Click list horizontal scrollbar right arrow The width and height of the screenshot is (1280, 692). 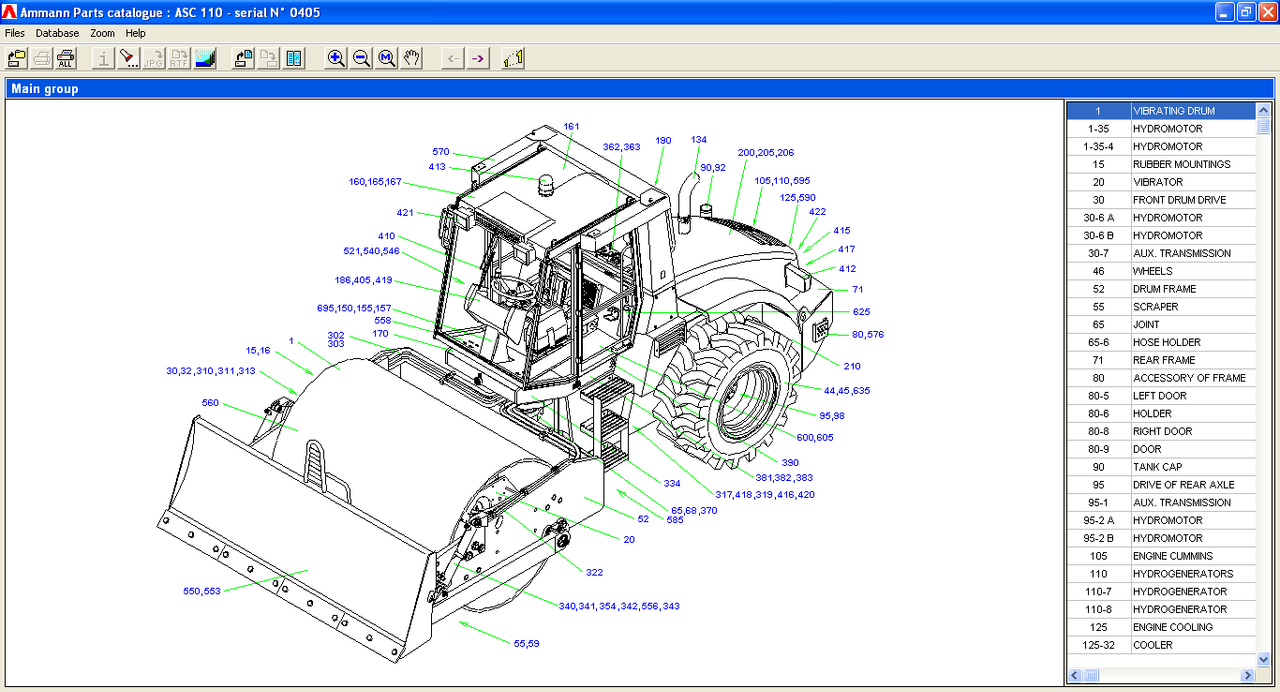[1248, 676]
